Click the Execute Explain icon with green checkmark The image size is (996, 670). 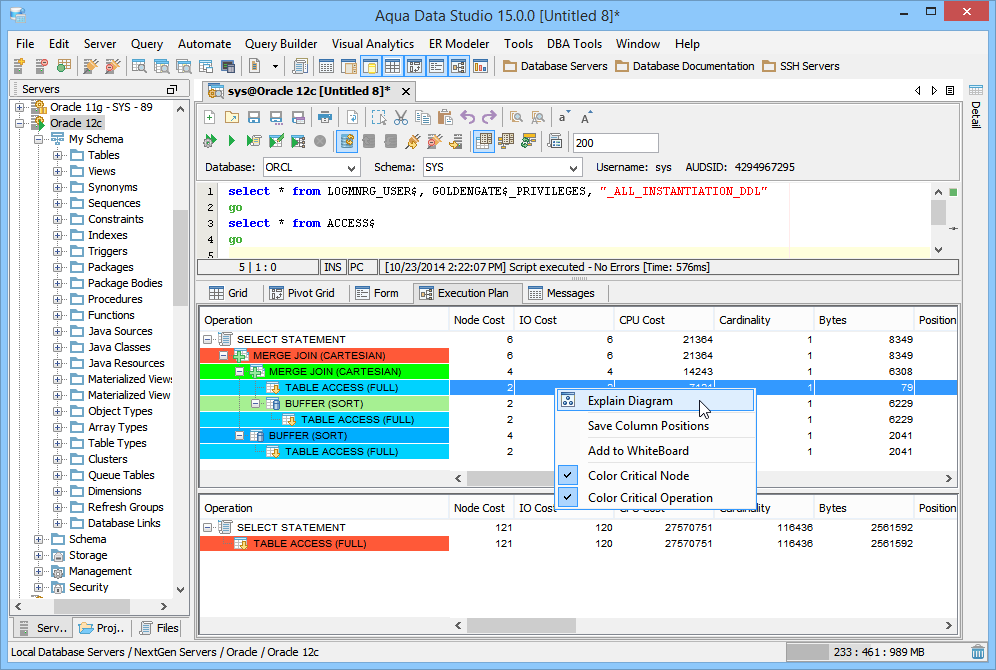[276, 141]
